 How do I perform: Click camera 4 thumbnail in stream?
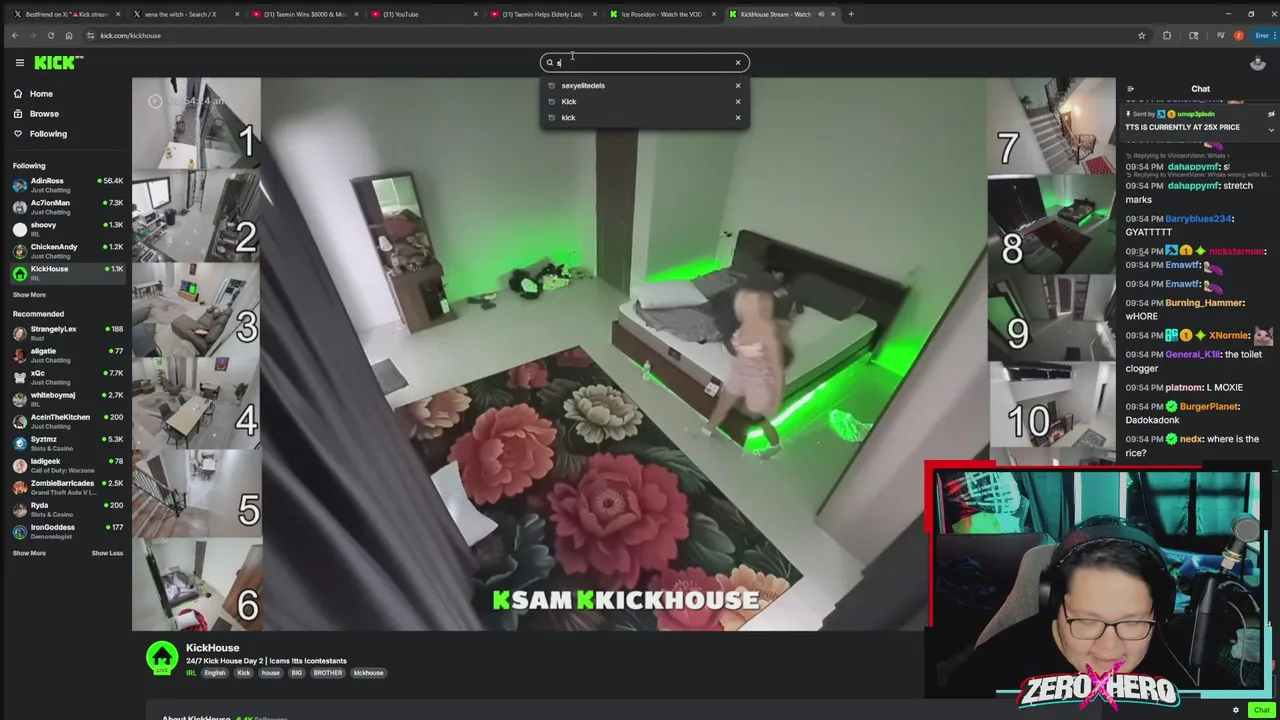click(x=196, y=403)
